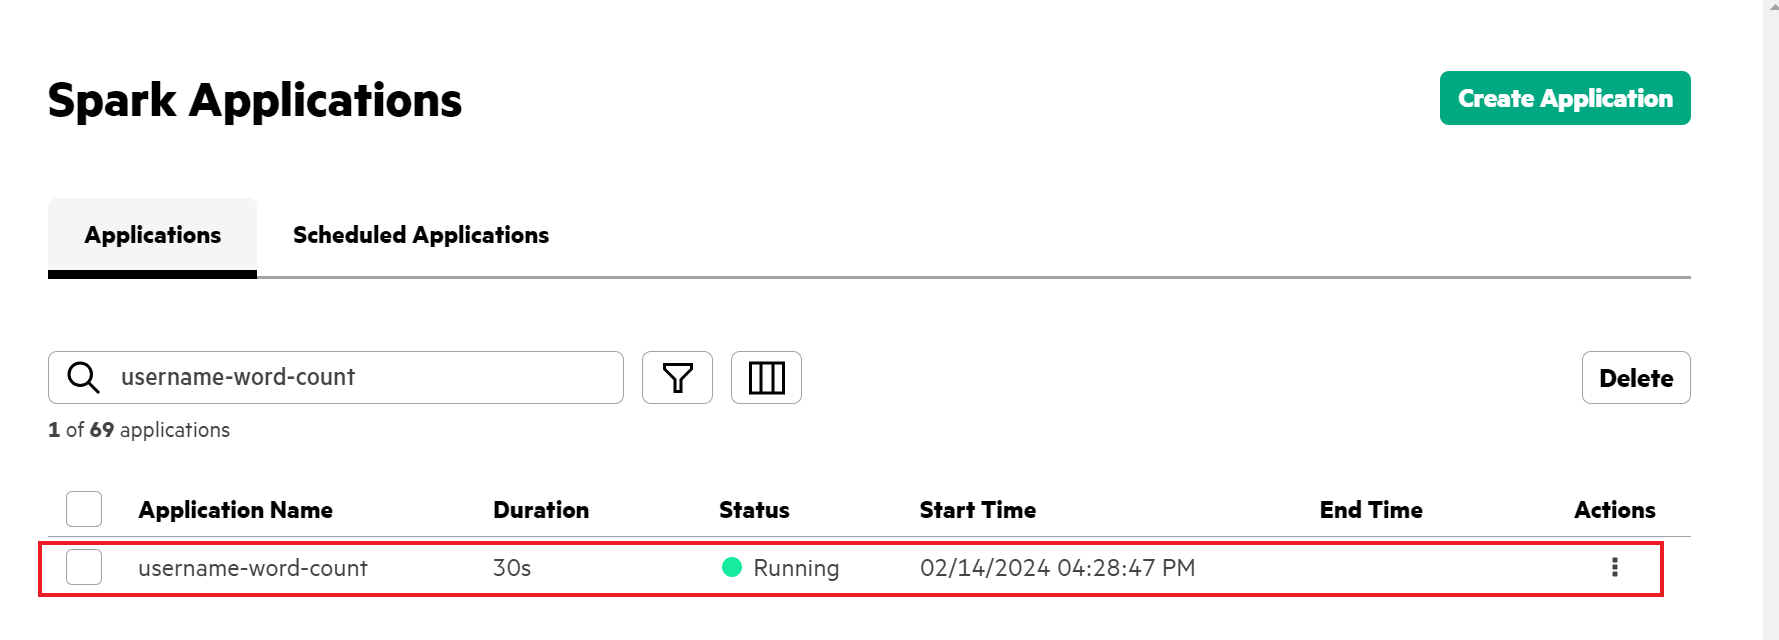Select the Applications tab
The image size is (1779, 640).
tap(153, 236)
